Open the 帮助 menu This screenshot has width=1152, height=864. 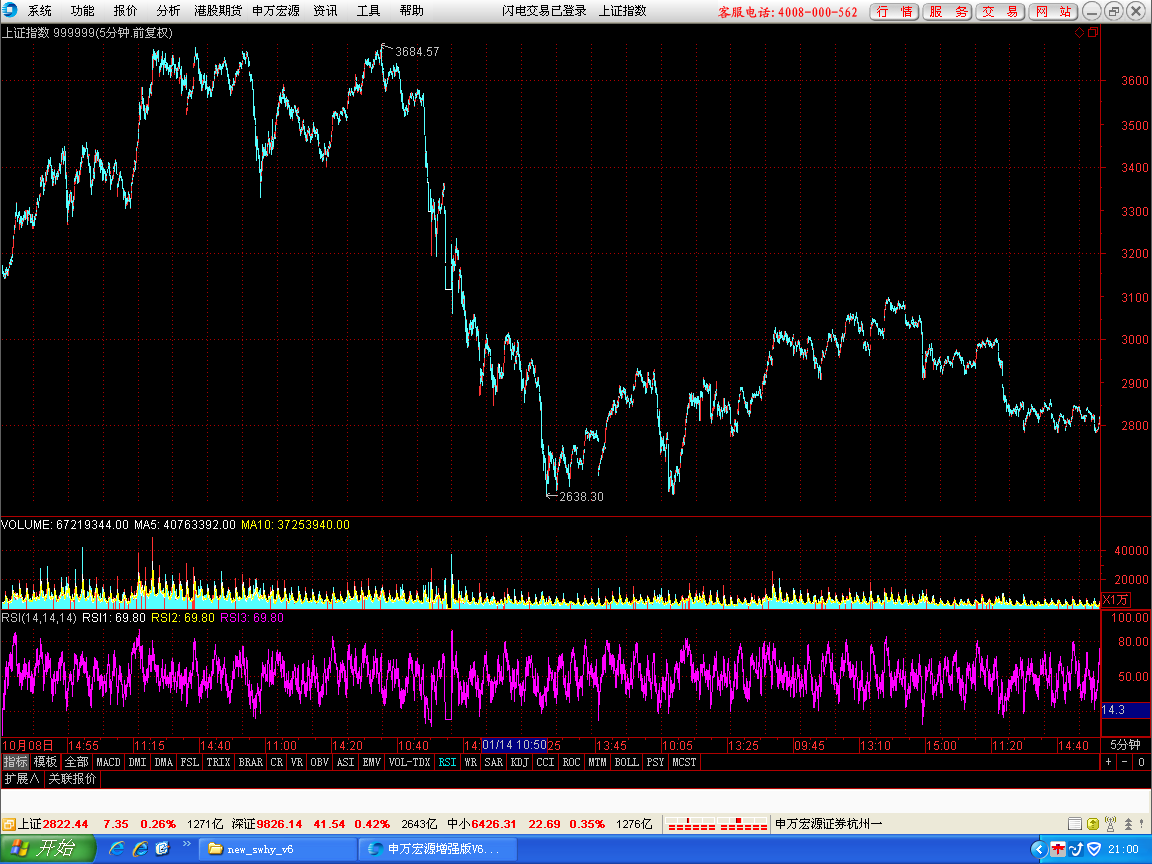[411, 11]
